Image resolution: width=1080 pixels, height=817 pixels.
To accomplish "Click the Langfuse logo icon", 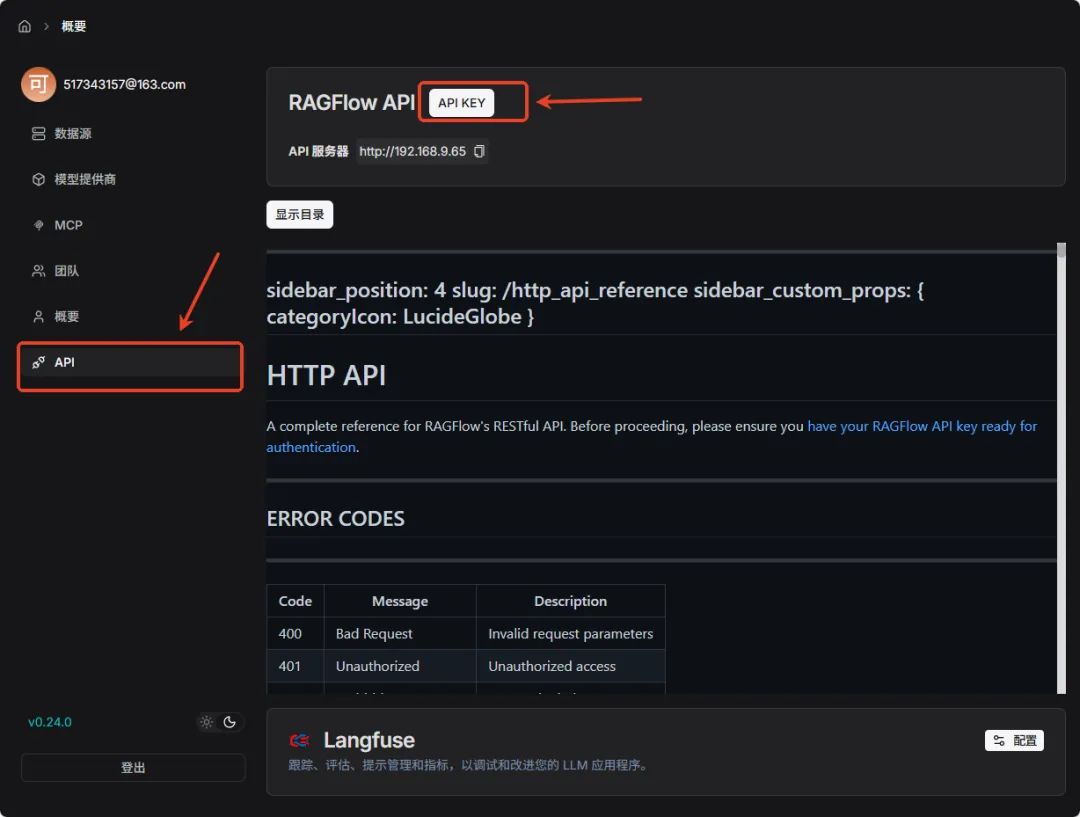I will click(x=300, y=741).
